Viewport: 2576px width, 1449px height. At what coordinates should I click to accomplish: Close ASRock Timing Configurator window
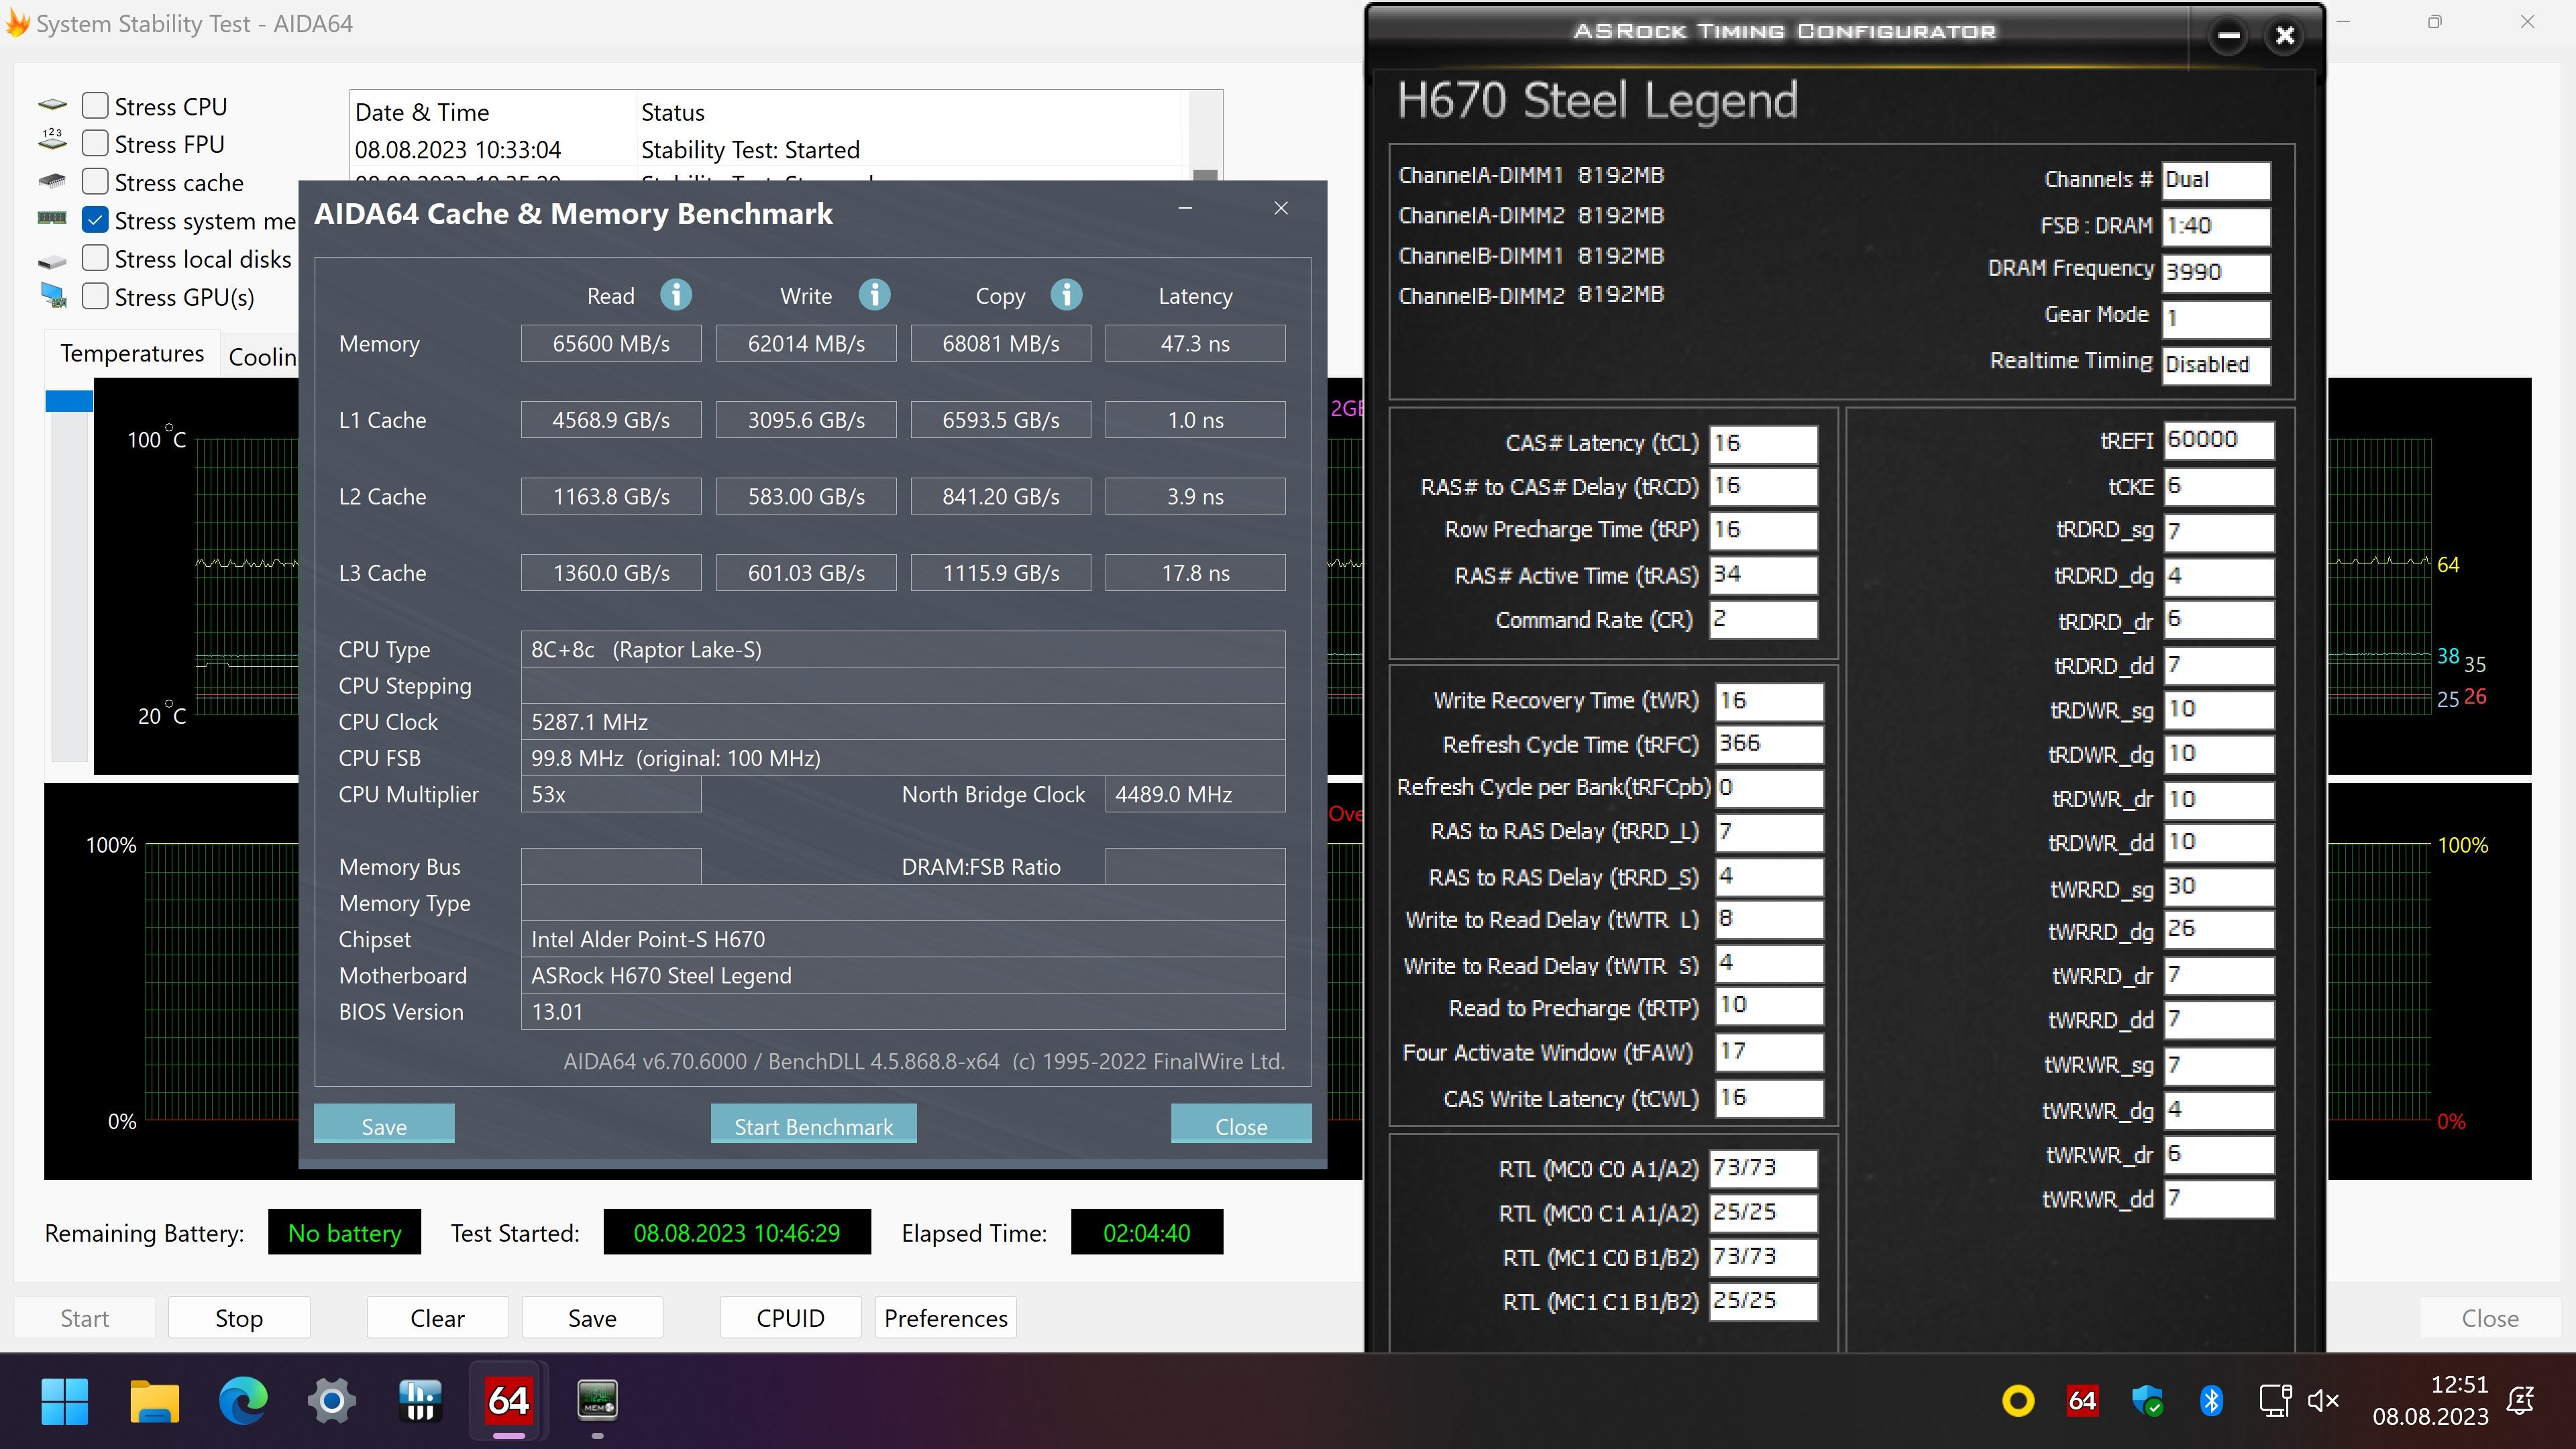coord(2285,36)
